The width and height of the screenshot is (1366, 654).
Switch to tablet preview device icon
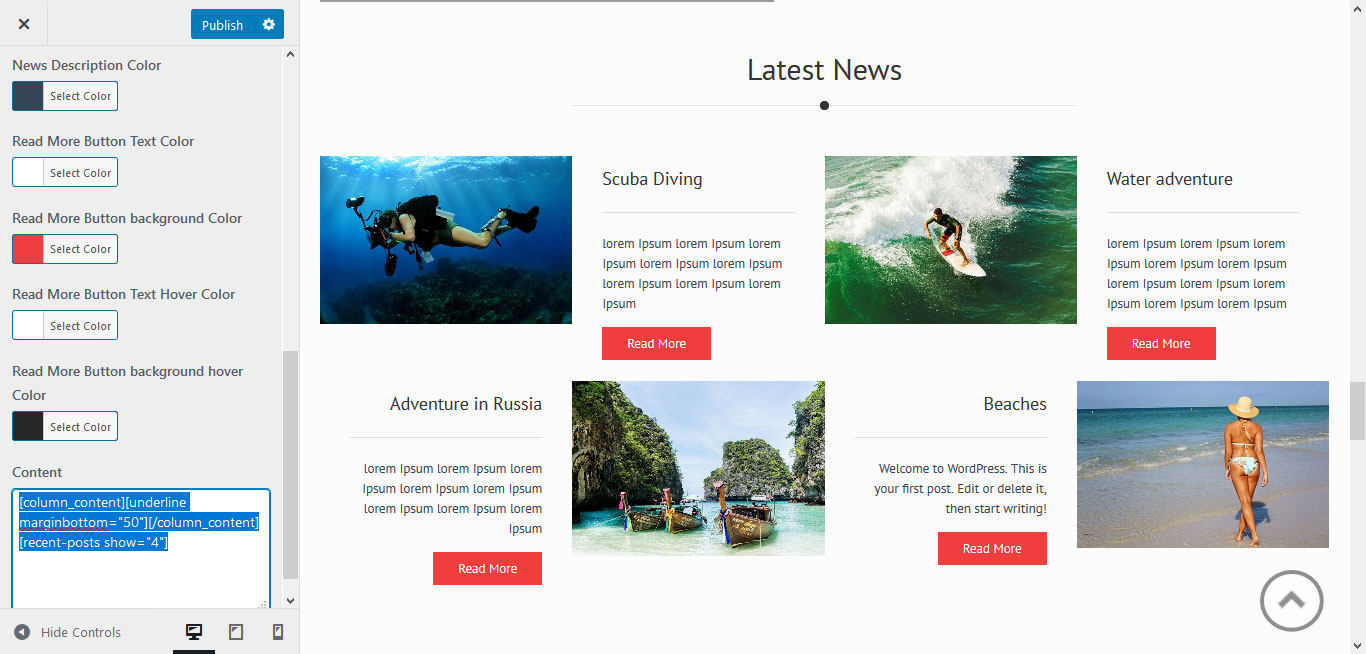(x=236, y=632)
